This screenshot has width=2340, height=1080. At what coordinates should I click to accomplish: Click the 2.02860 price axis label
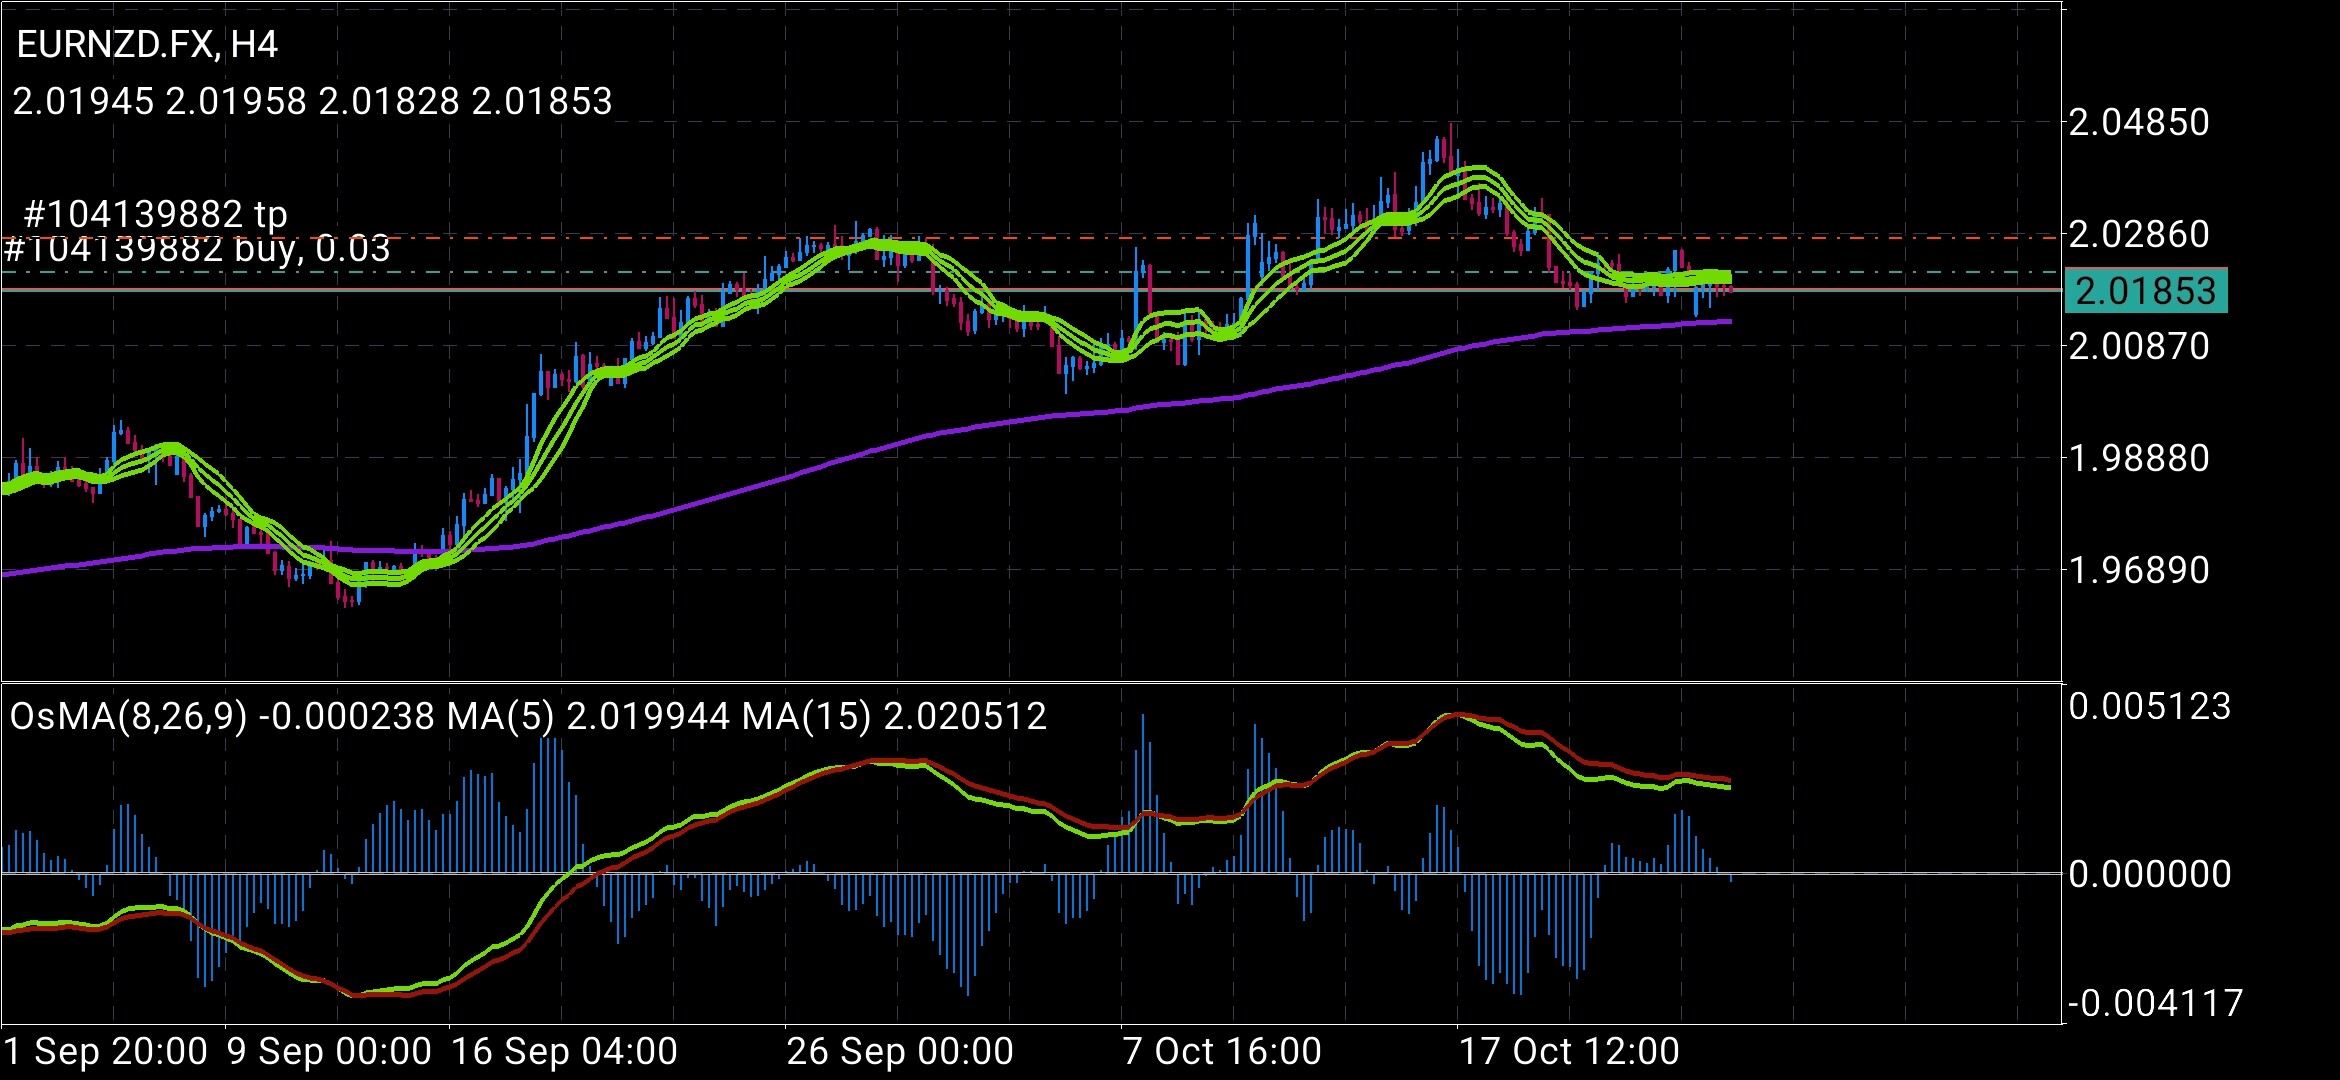pos(2139,234)
